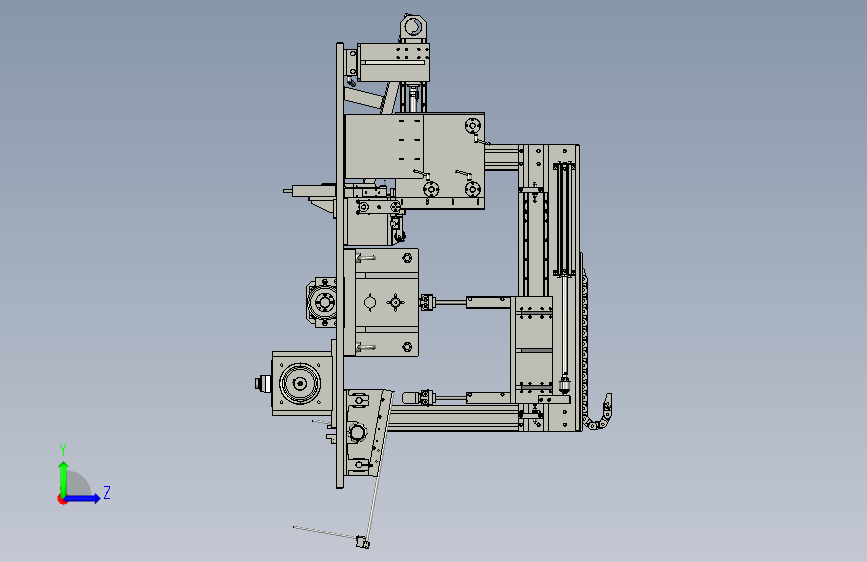Select the large gearbox with circular flange
867x562 pixels.
point(302,383)
